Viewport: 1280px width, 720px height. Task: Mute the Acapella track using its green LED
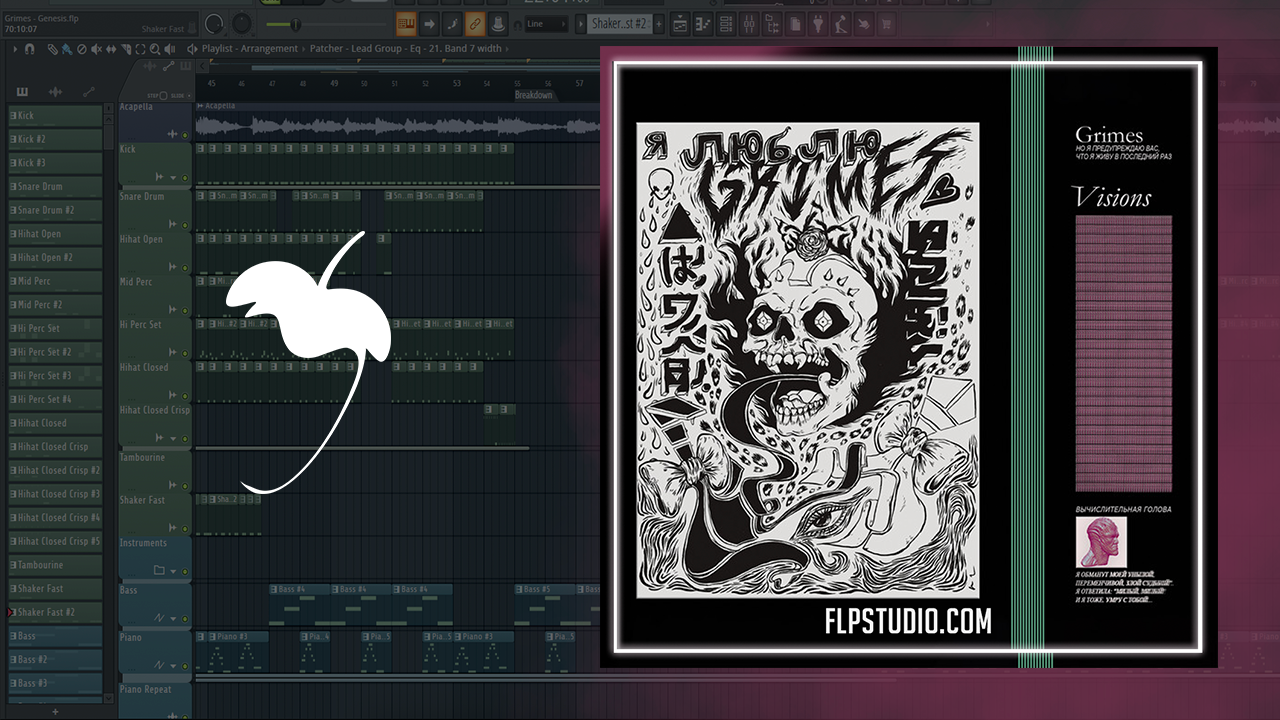tap(184, 134)
